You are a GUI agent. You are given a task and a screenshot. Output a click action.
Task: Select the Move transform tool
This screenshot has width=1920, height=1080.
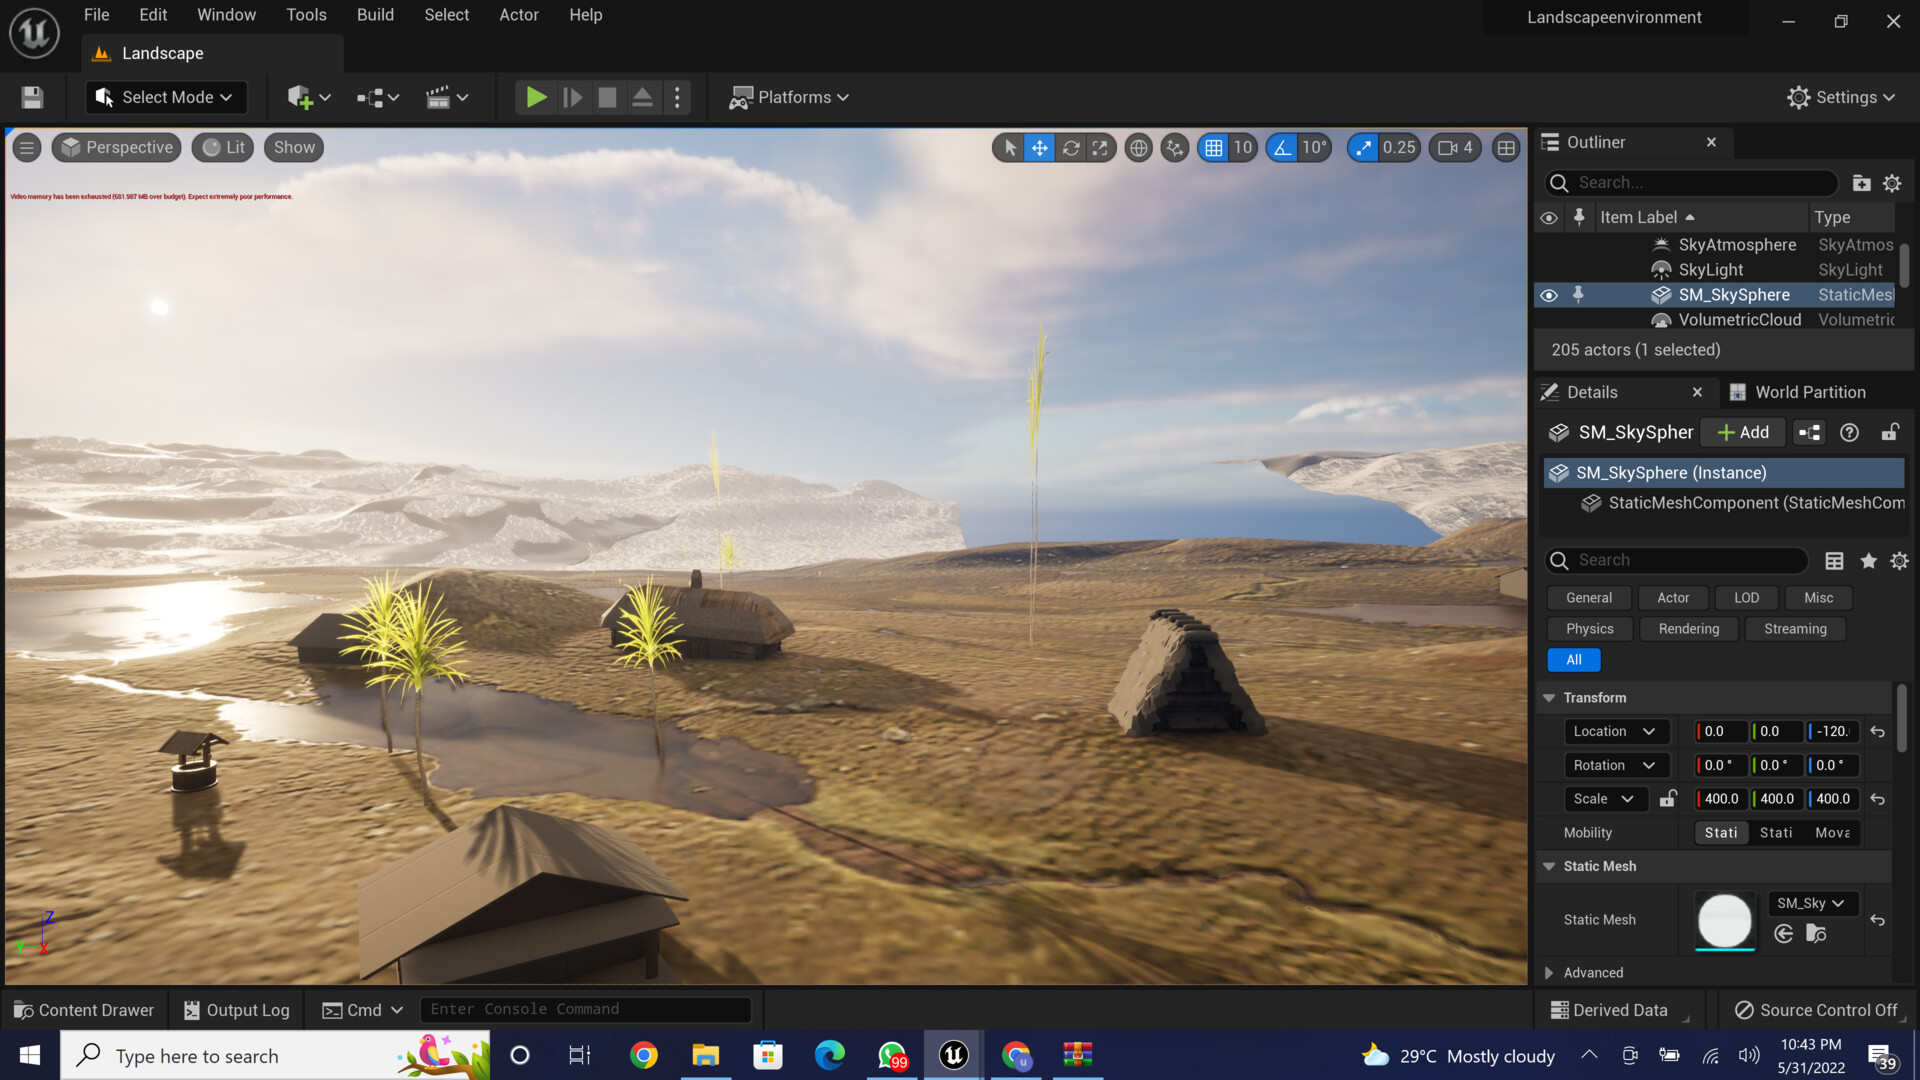pyautogui.click(x=1040, y=147)
